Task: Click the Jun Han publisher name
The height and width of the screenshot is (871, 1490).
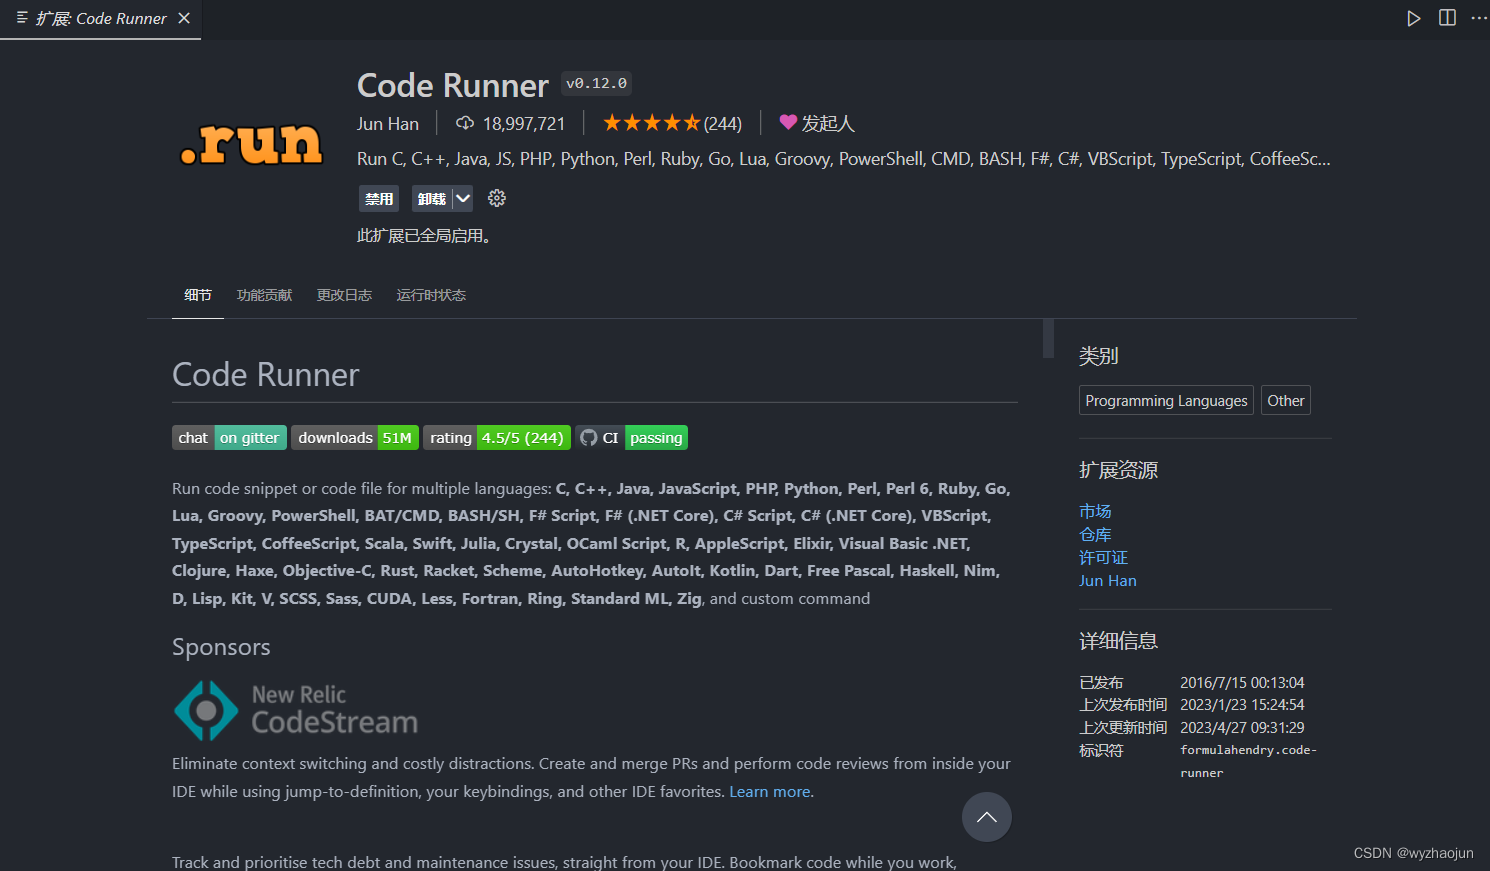Action: pyautogui.click(x=388, y=123)
